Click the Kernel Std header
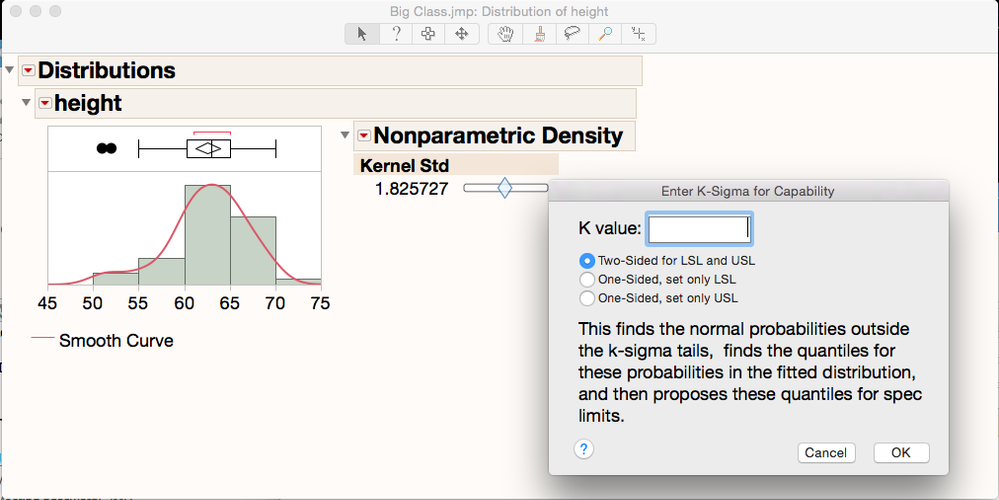The width and height of the screenshot is (999, 500). (405, 166)
